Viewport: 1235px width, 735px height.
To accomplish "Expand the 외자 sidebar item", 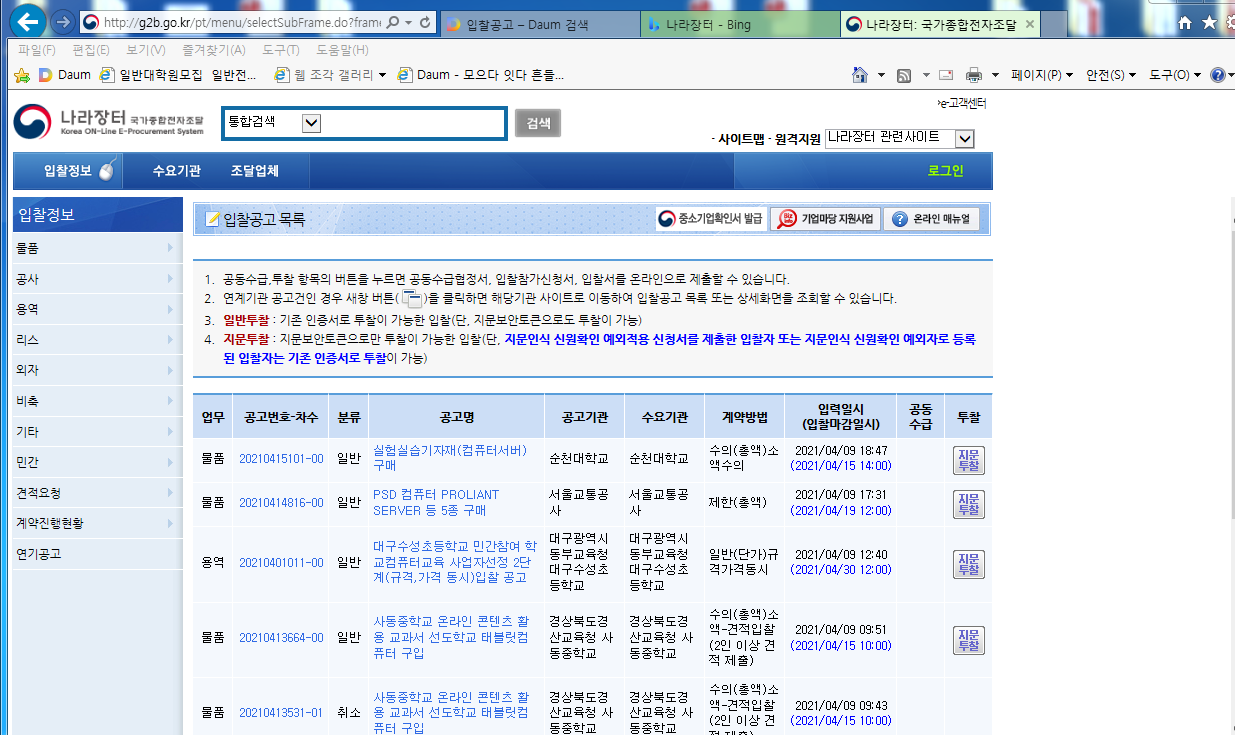I will 96,370.
